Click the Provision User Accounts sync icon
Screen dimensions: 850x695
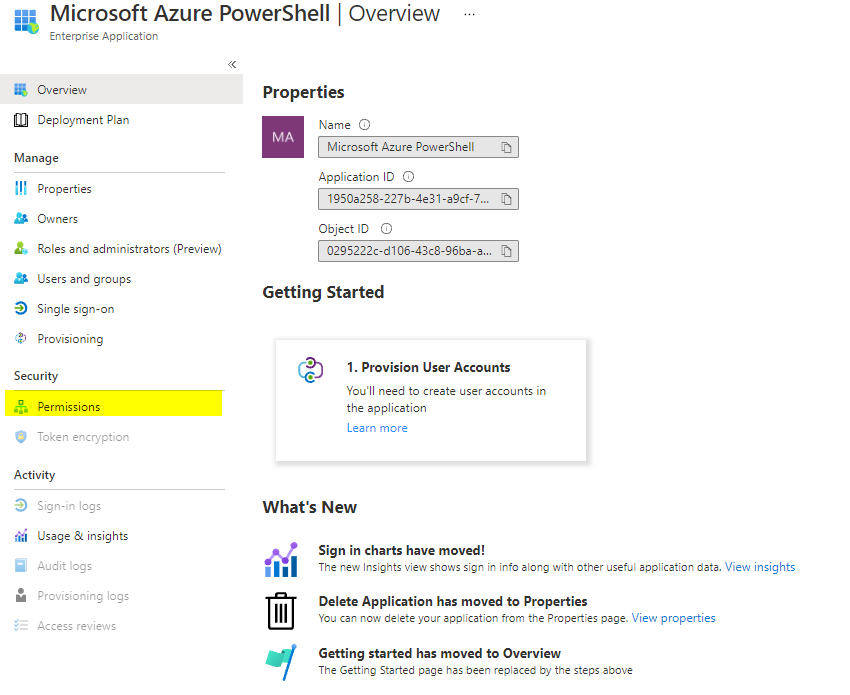[311, 370]
